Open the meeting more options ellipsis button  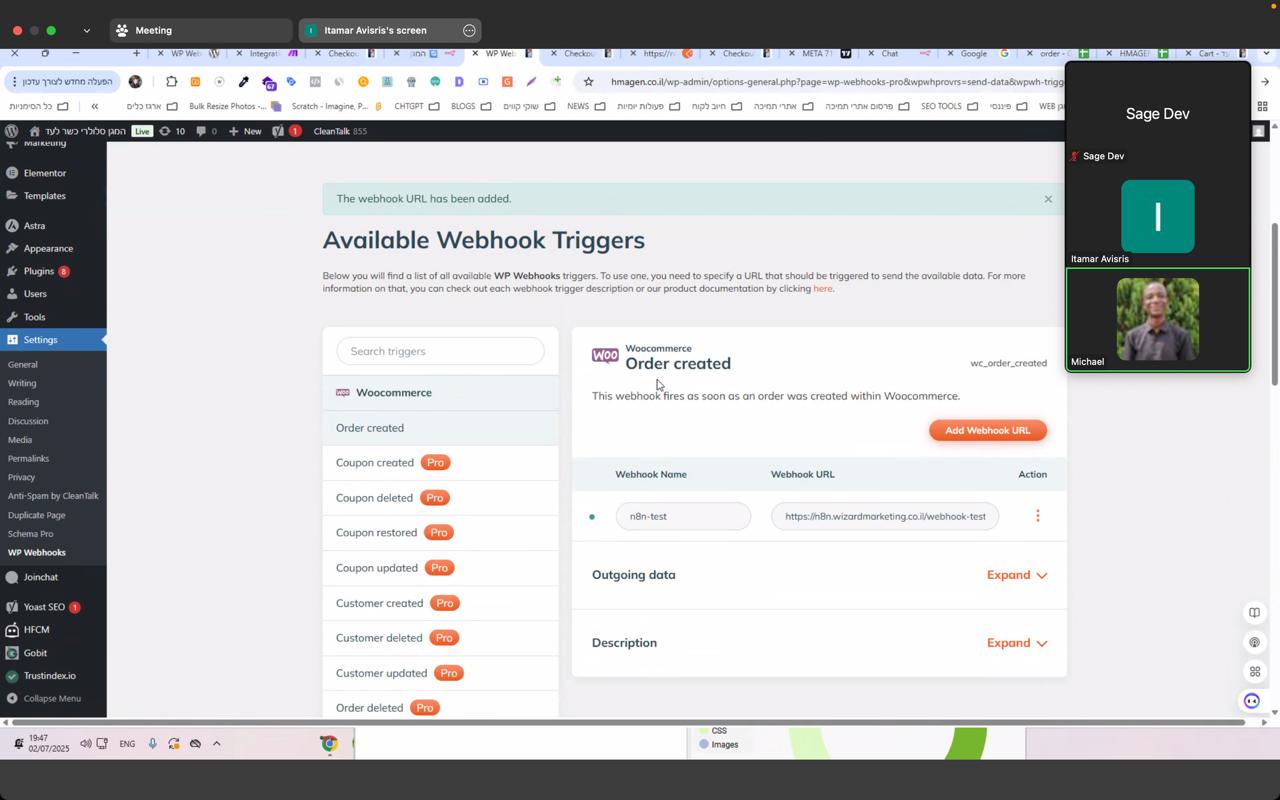tap(469, 30)
